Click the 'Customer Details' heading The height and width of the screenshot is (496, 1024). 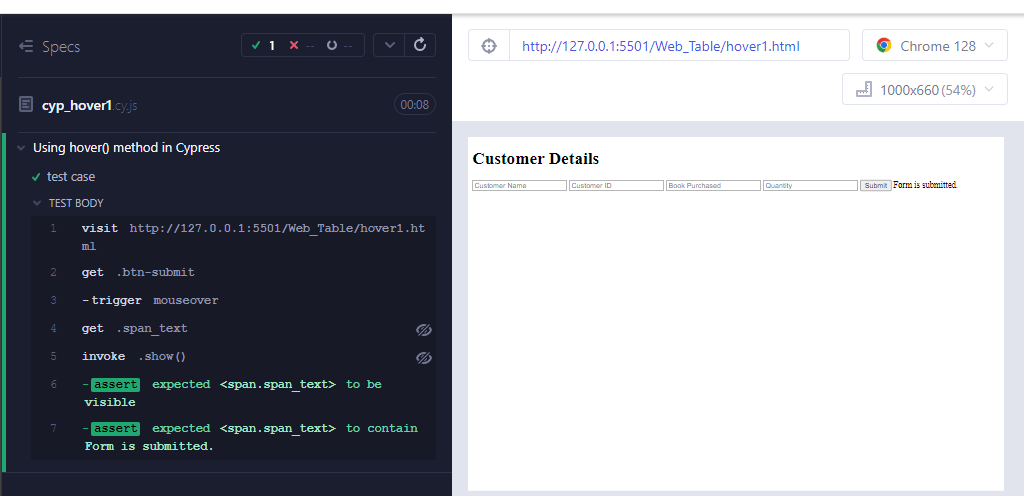(536, 159)
